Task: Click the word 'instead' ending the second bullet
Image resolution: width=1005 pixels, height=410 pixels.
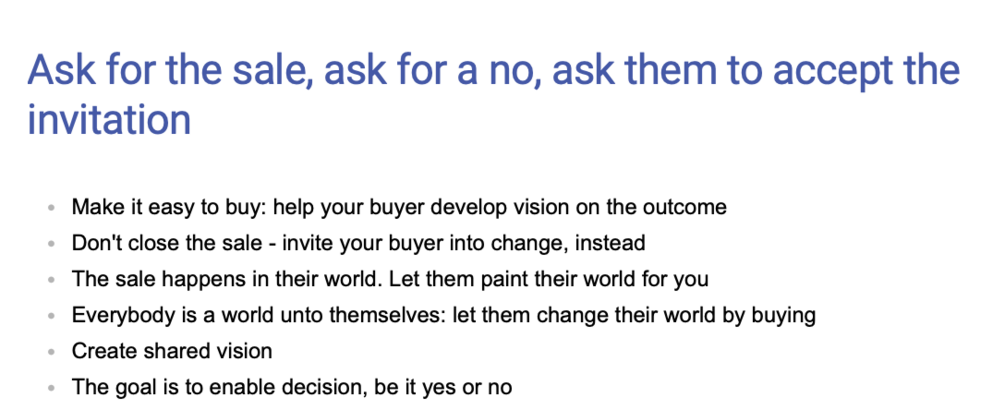Action: point(611,243)
